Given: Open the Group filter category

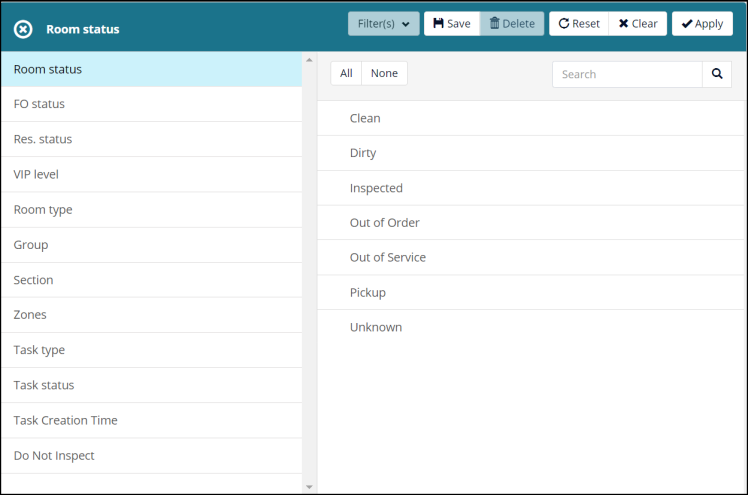Looking at the screenshot, I should pyautogui.click(x=151, y=245).
